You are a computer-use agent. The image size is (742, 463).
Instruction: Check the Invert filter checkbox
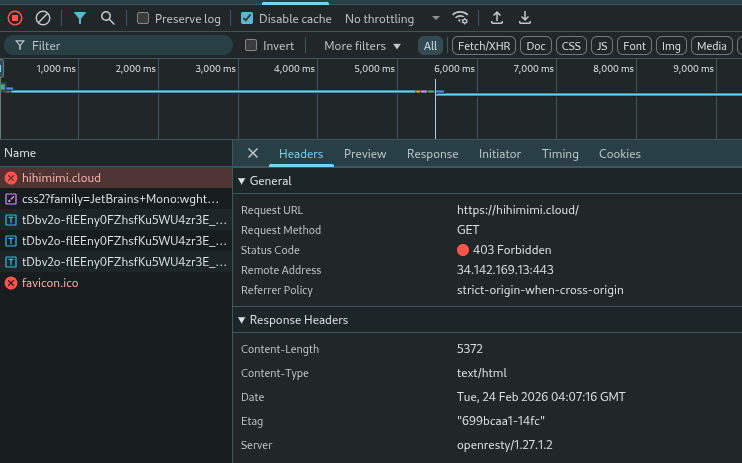pos(252,45)
